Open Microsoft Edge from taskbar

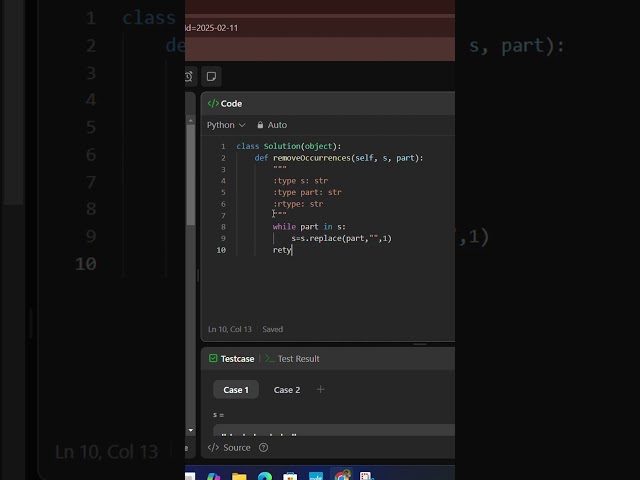(x=265, y=476)
